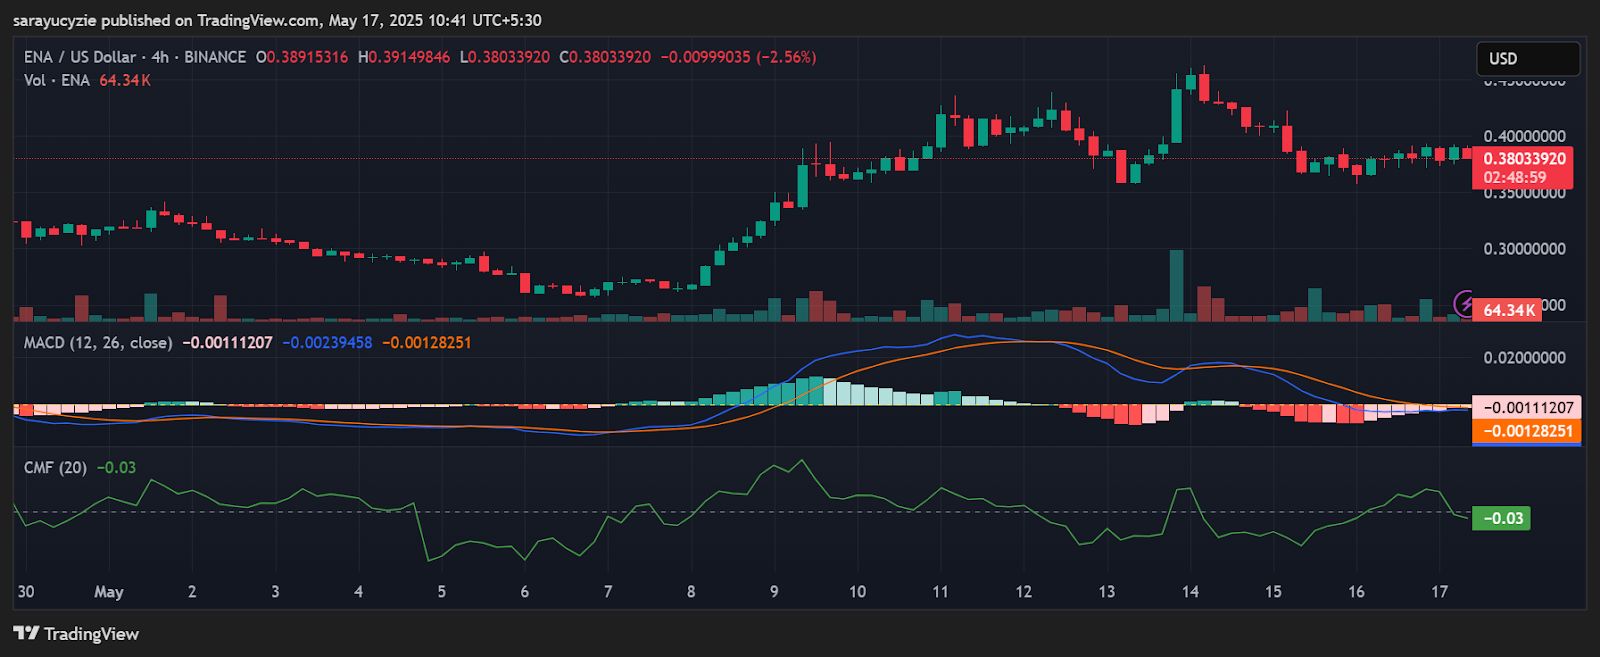Click the tall volume bar on May 14

tap(1176, 285)
